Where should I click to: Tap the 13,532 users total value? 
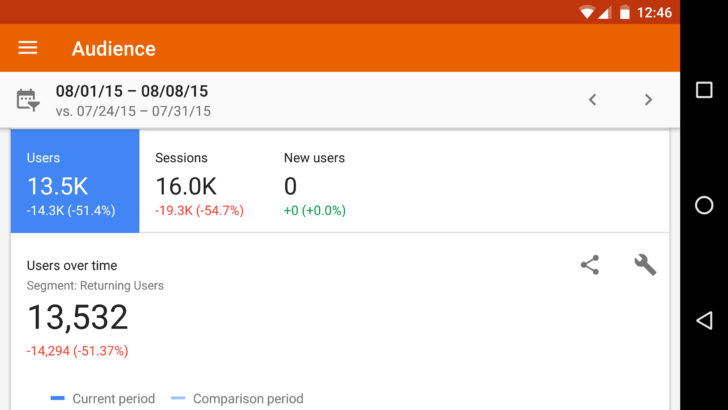tap(78, 318)
